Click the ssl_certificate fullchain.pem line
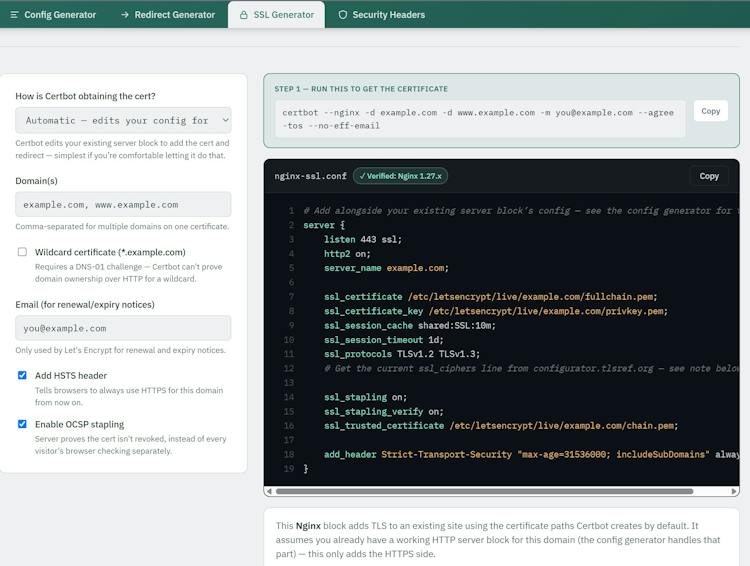Screen dimensions: 750x566 (x=490, y=297)
